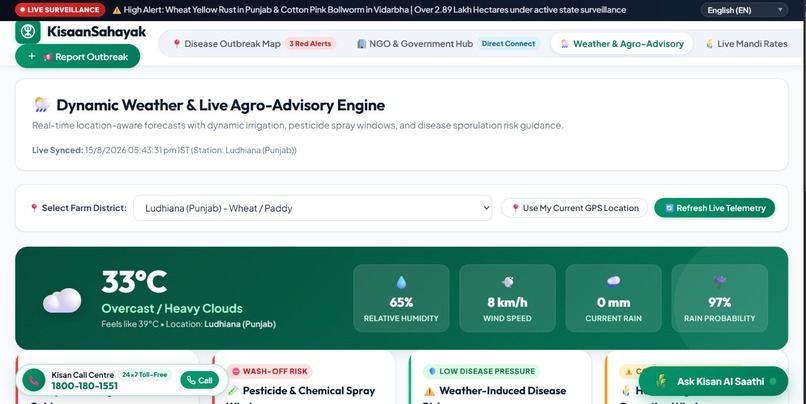Click Dynamic Weather & Live Agro-Advisory Engine heading
806x404 pixels.
pyautogui.click(x=221, y=105)
